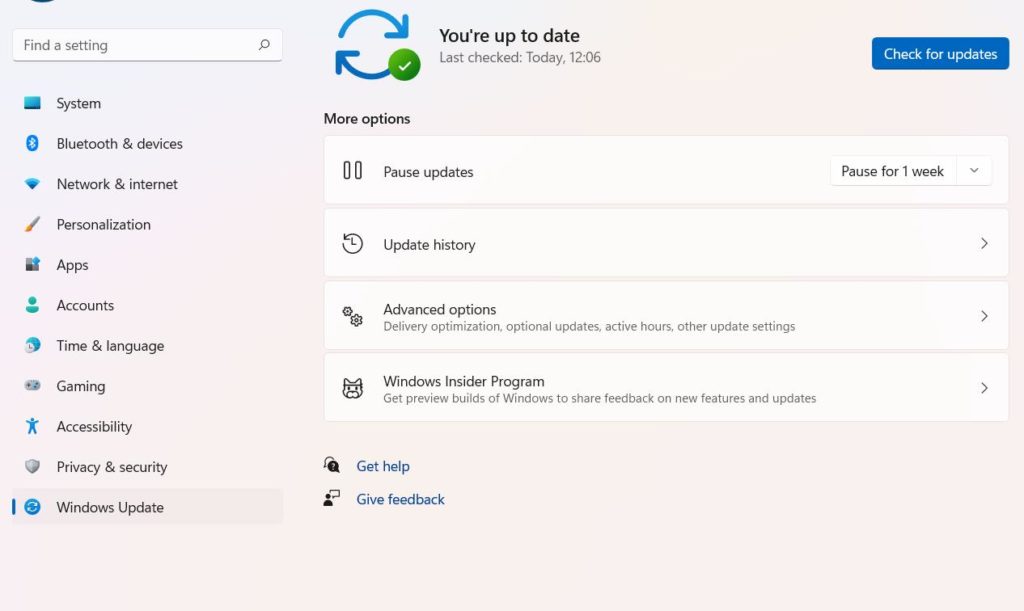Click 'Get preview builds of Windows' description

click(600, 398)
